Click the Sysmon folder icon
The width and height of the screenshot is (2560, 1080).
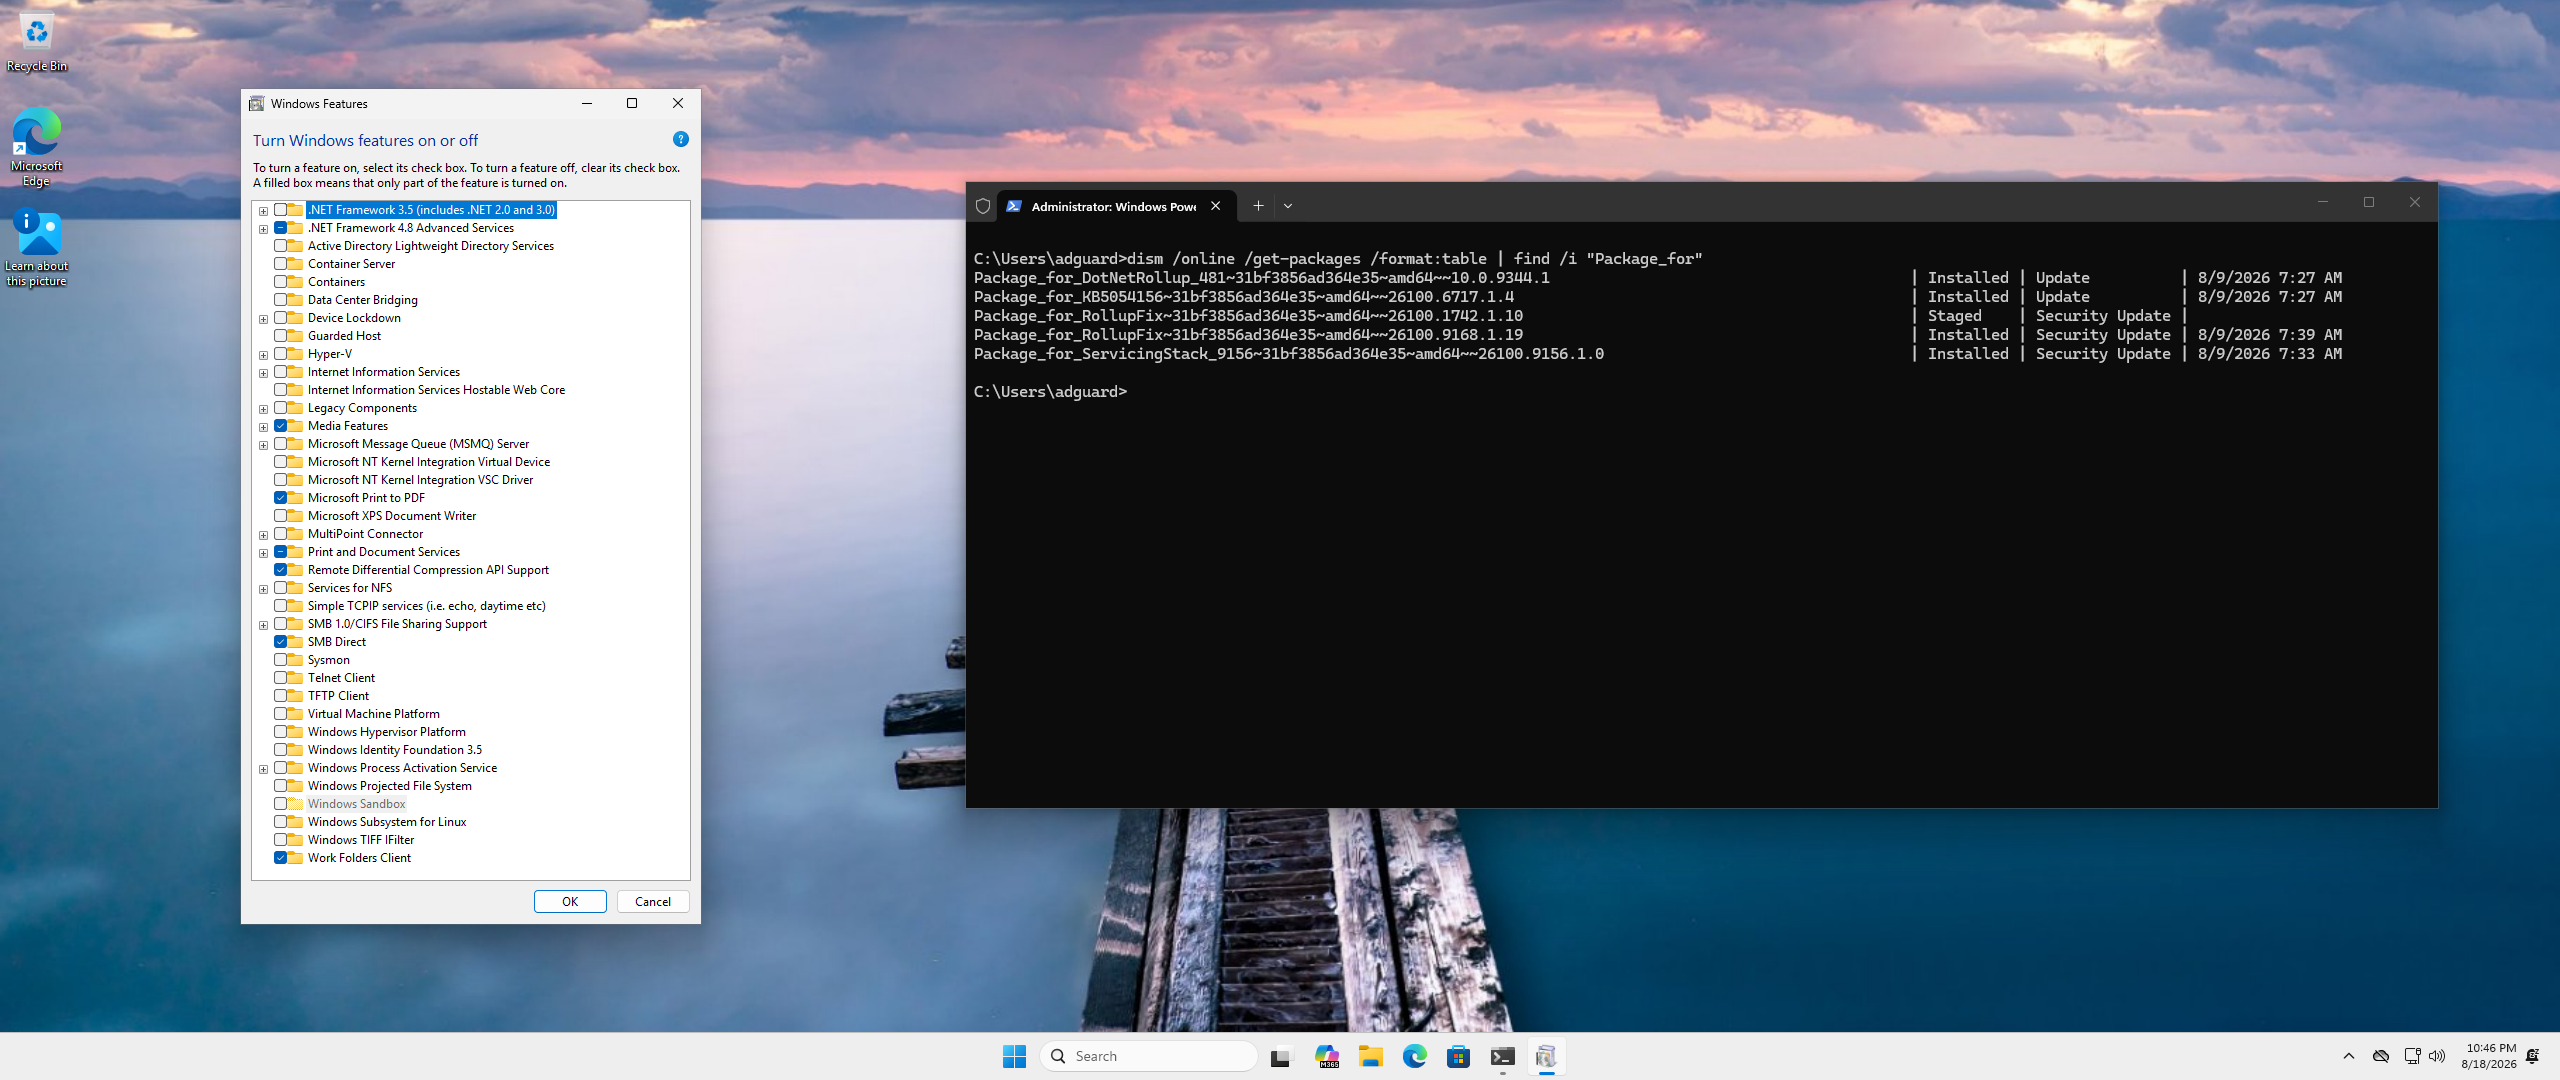[x=296, y=660]
